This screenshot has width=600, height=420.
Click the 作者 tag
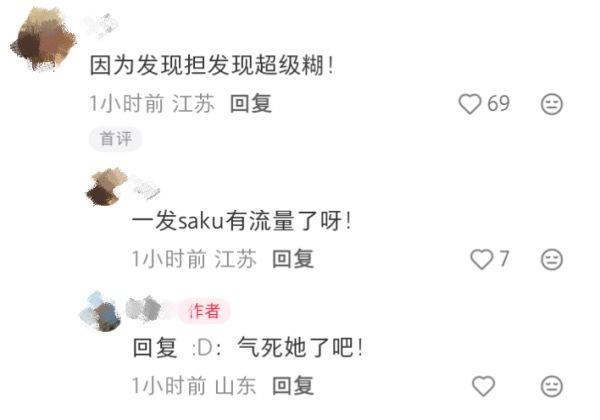pos(205,311)
